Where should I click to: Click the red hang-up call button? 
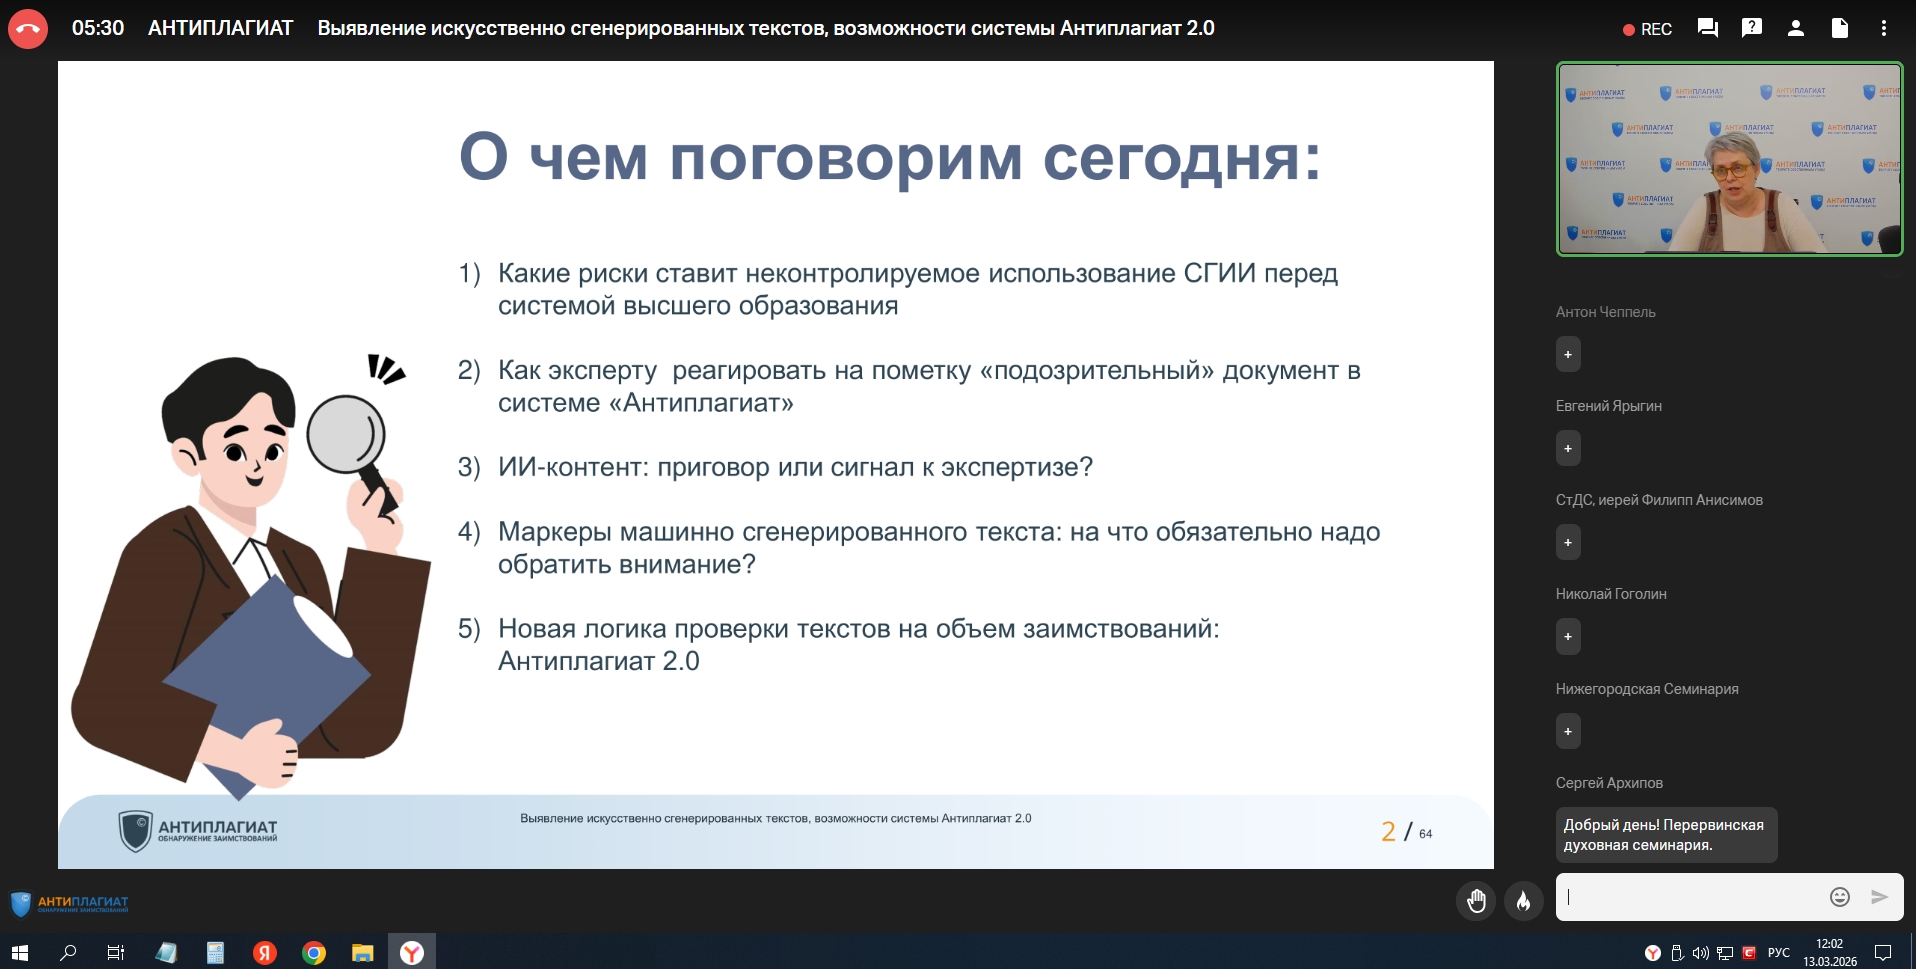28,29
